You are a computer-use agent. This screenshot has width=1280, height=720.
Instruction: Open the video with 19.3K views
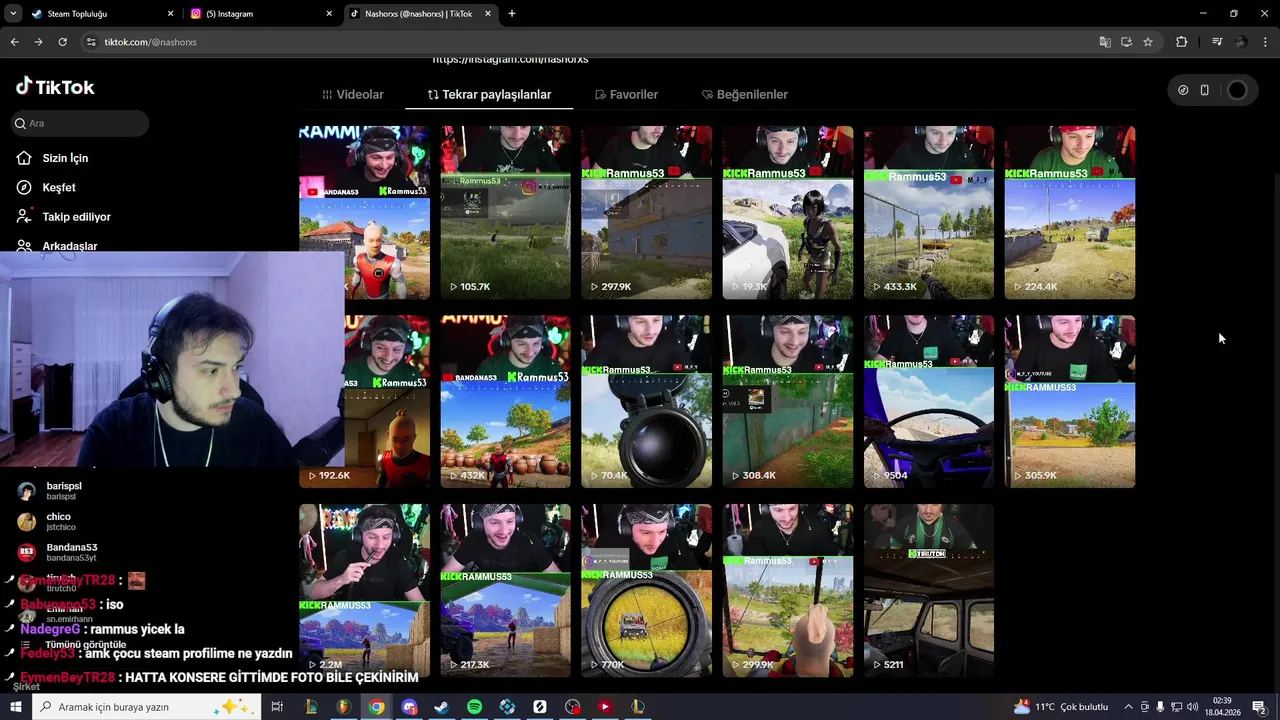coord(788,212)
